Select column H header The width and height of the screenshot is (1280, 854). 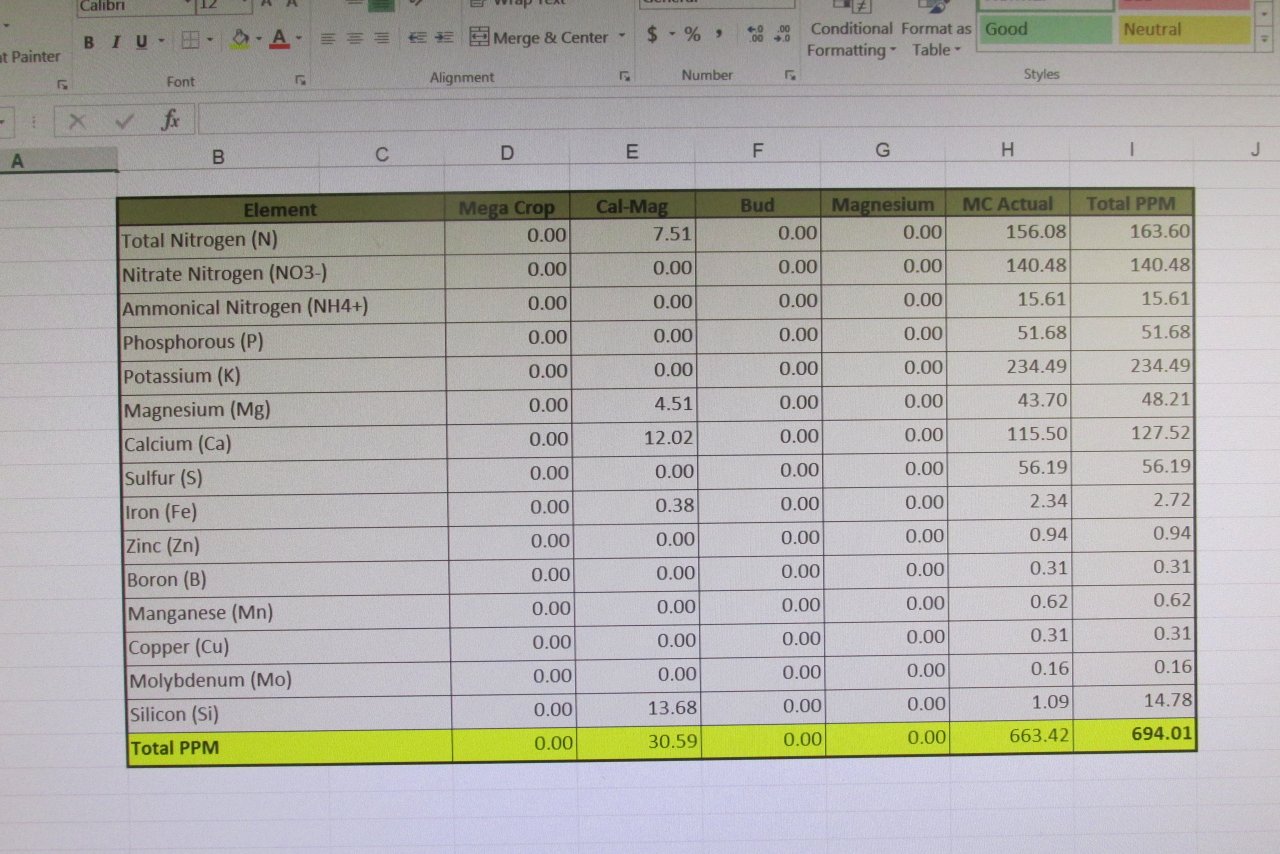click(x=1007, y=150)
